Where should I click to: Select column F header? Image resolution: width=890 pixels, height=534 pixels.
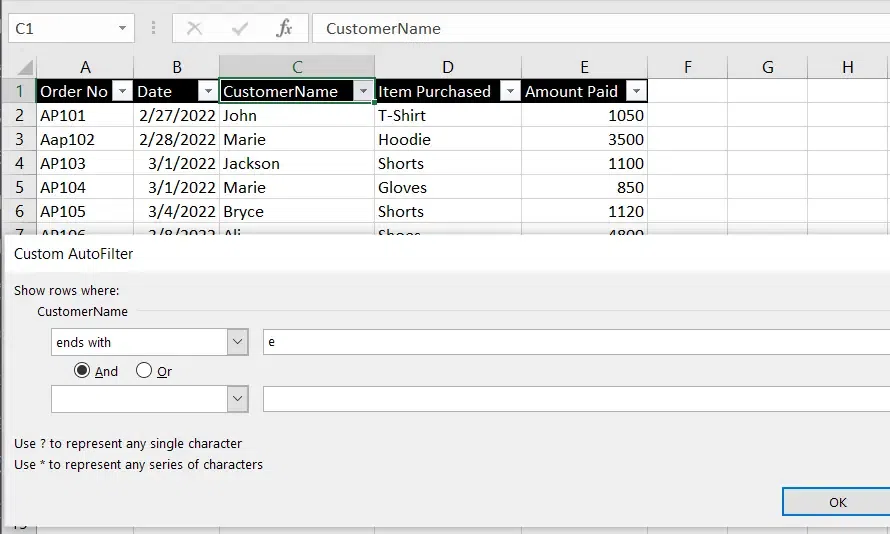(x=687, y=68)
